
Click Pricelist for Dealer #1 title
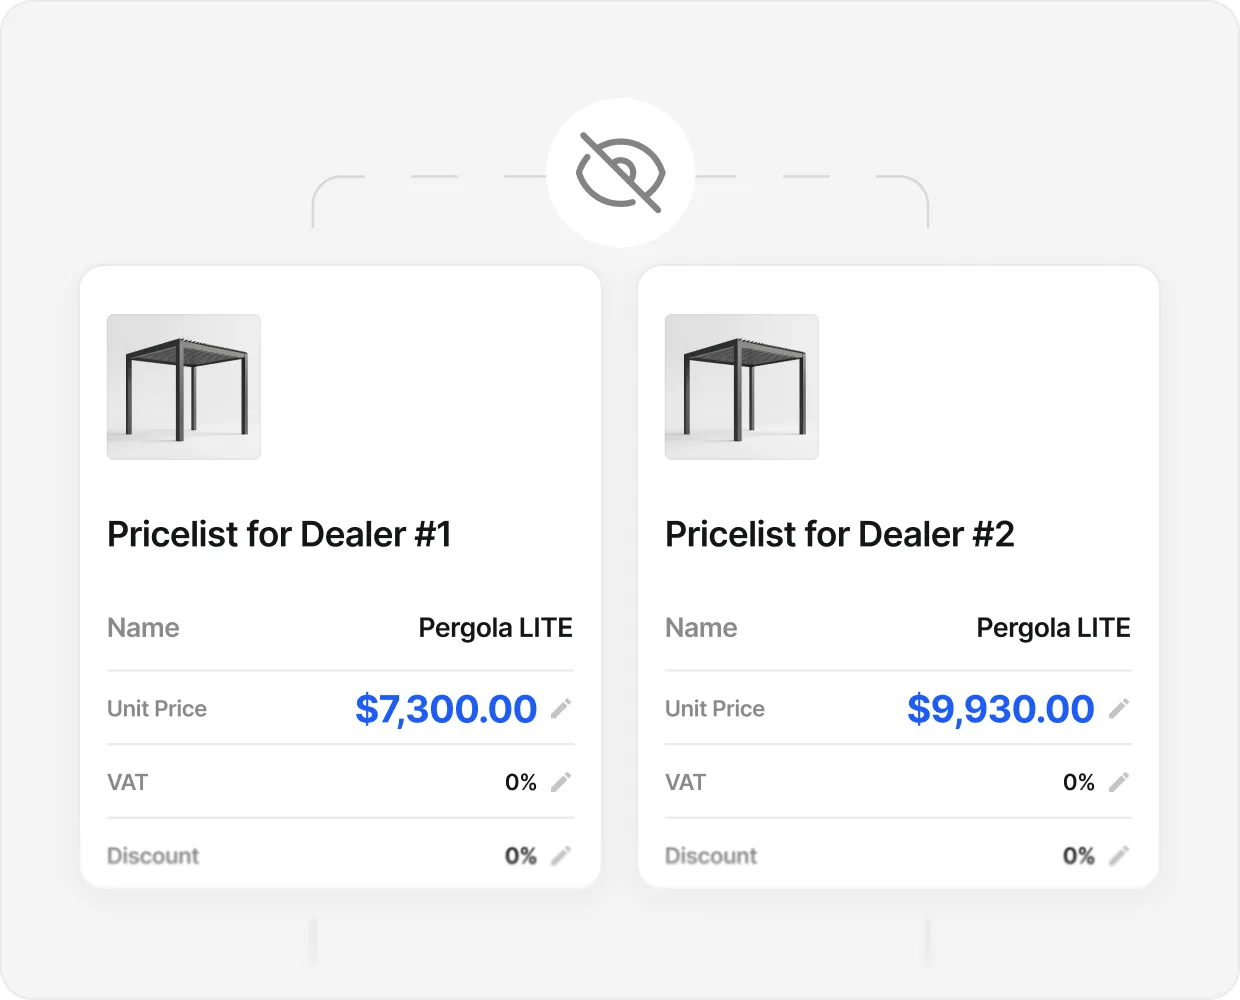point(279,534)
